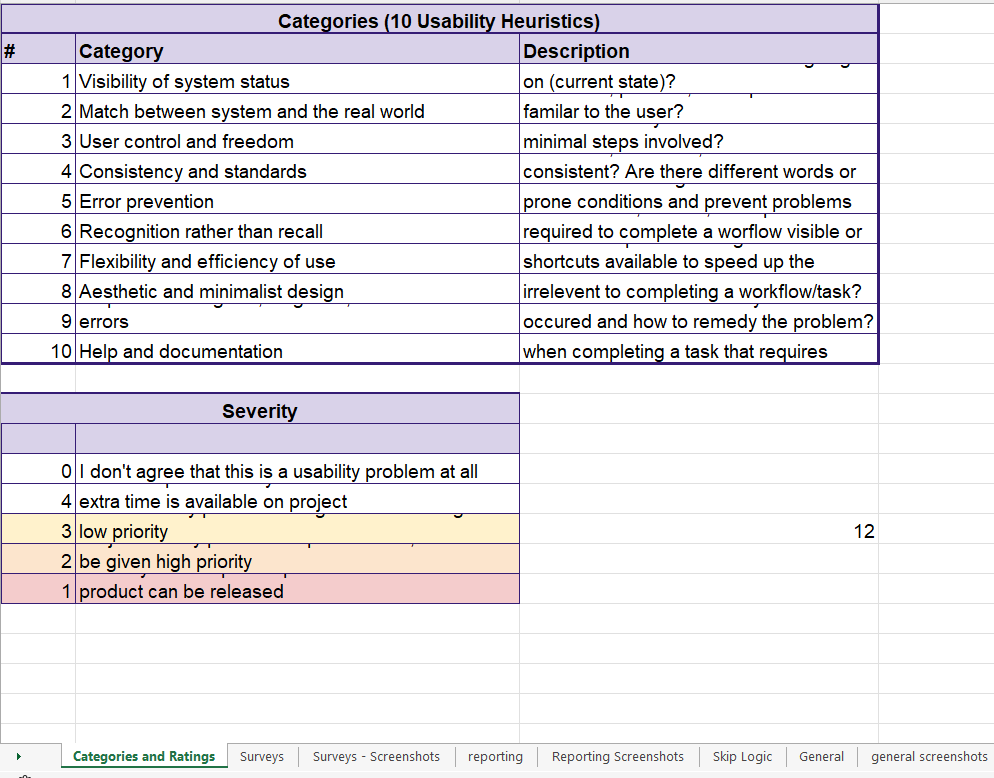Select the Categories (10 Usability Heuristics) title cell
This screenshot has width=994, height=778.
tap(438, 21)
